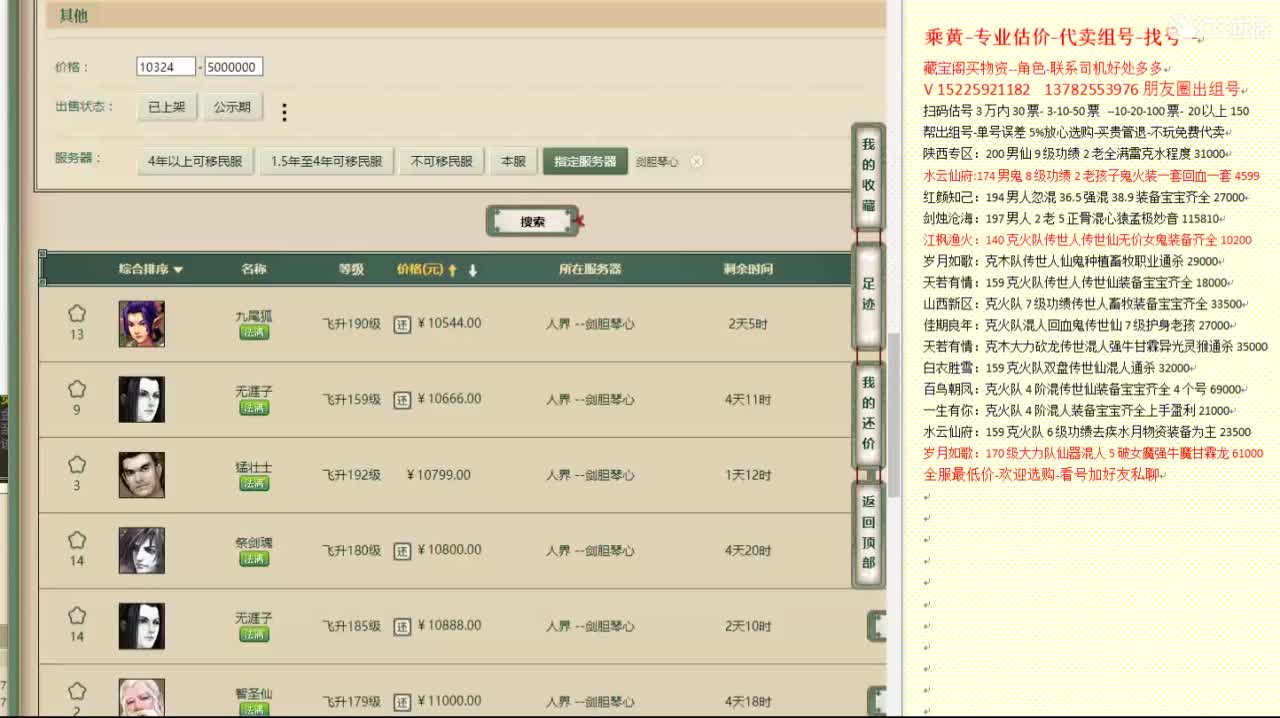Click 剩余时间 column header
The image size is (1280, 718).
coord(748,269)
